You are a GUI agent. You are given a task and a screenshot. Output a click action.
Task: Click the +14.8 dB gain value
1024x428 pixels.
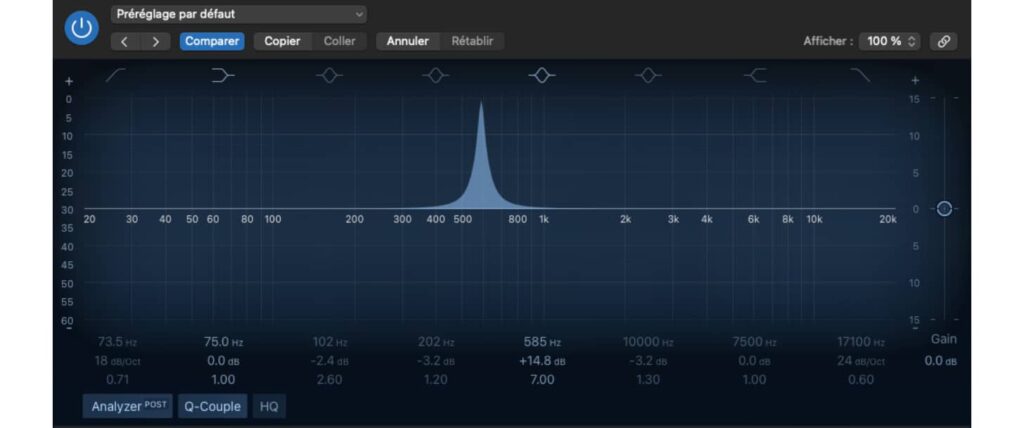click(x=542, y=361)
